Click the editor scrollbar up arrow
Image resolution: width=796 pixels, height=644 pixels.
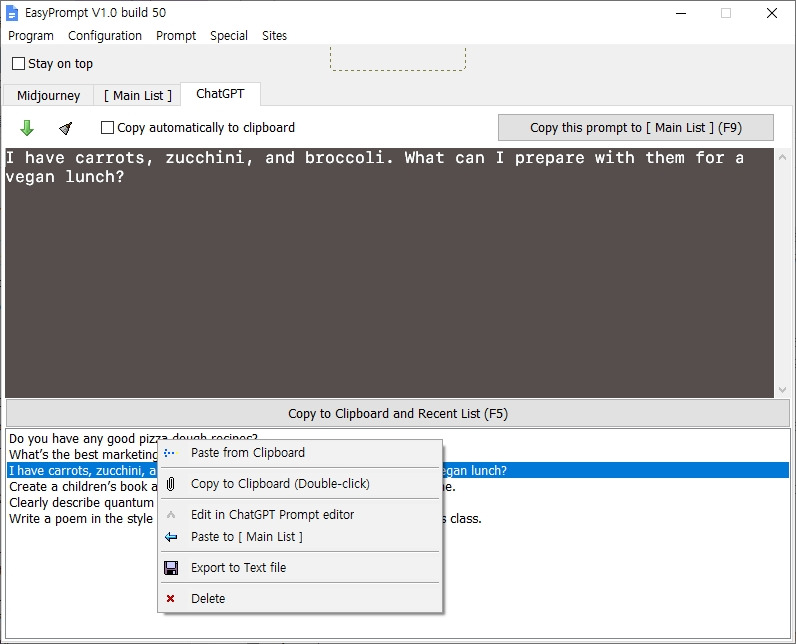(782, 157)
